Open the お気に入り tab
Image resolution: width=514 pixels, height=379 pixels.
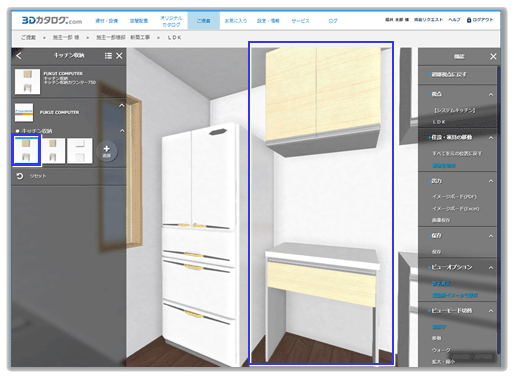236,21
